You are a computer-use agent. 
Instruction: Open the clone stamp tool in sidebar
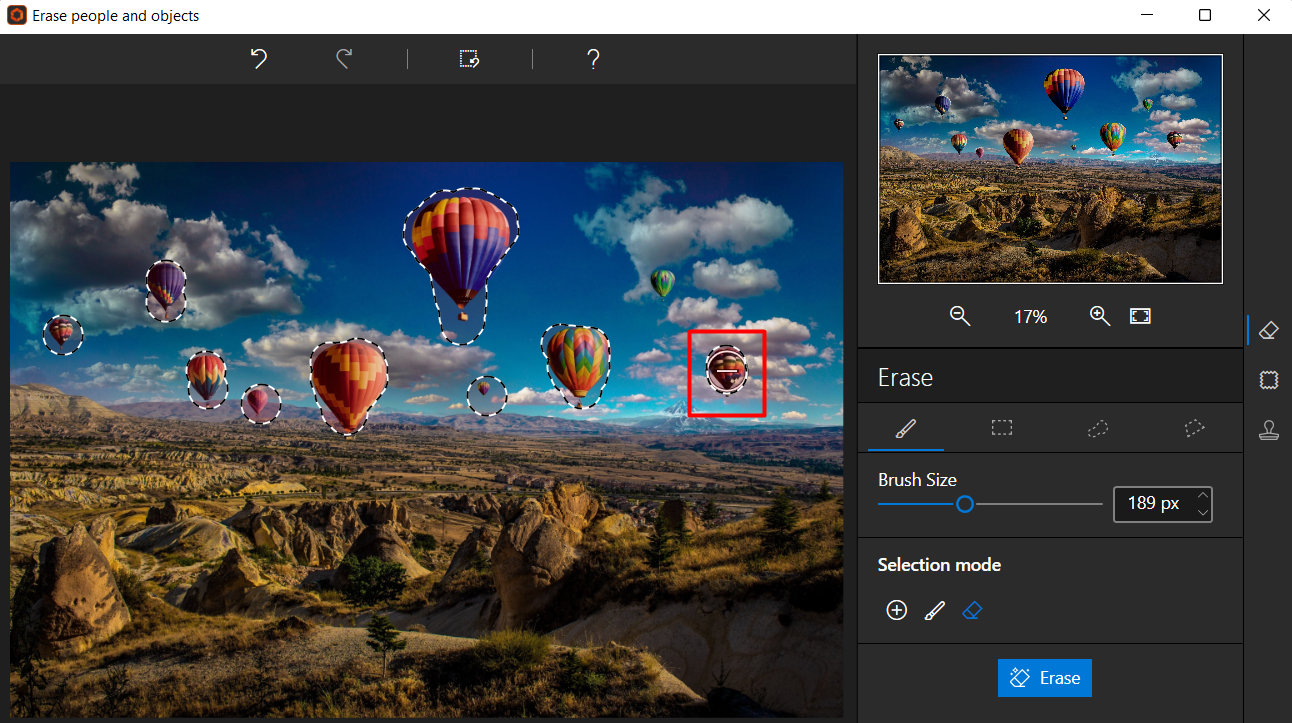point(1269,431)
